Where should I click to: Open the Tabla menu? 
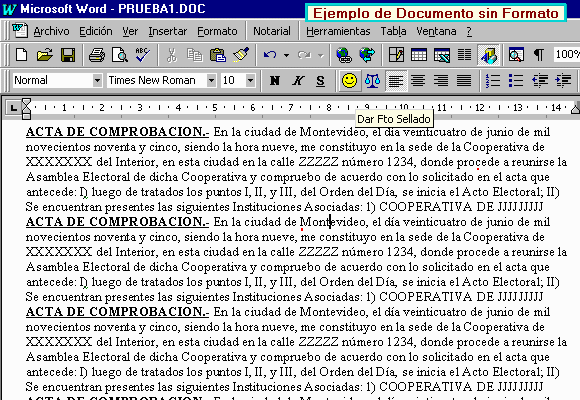(393, 31)
